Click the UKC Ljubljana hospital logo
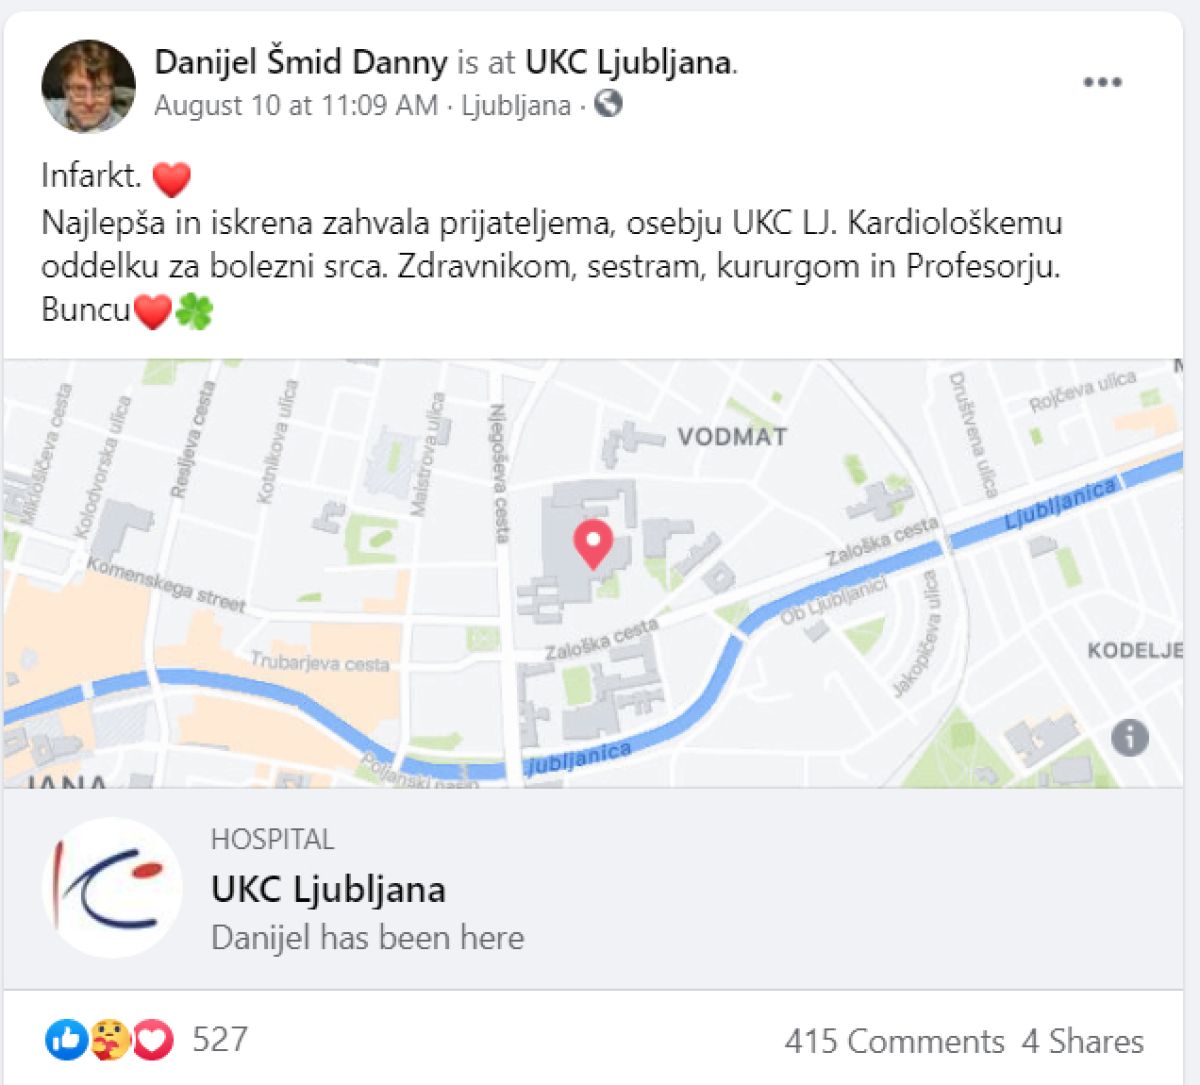Viewport: 1200px width, 1085px height. tap(112, 888)
